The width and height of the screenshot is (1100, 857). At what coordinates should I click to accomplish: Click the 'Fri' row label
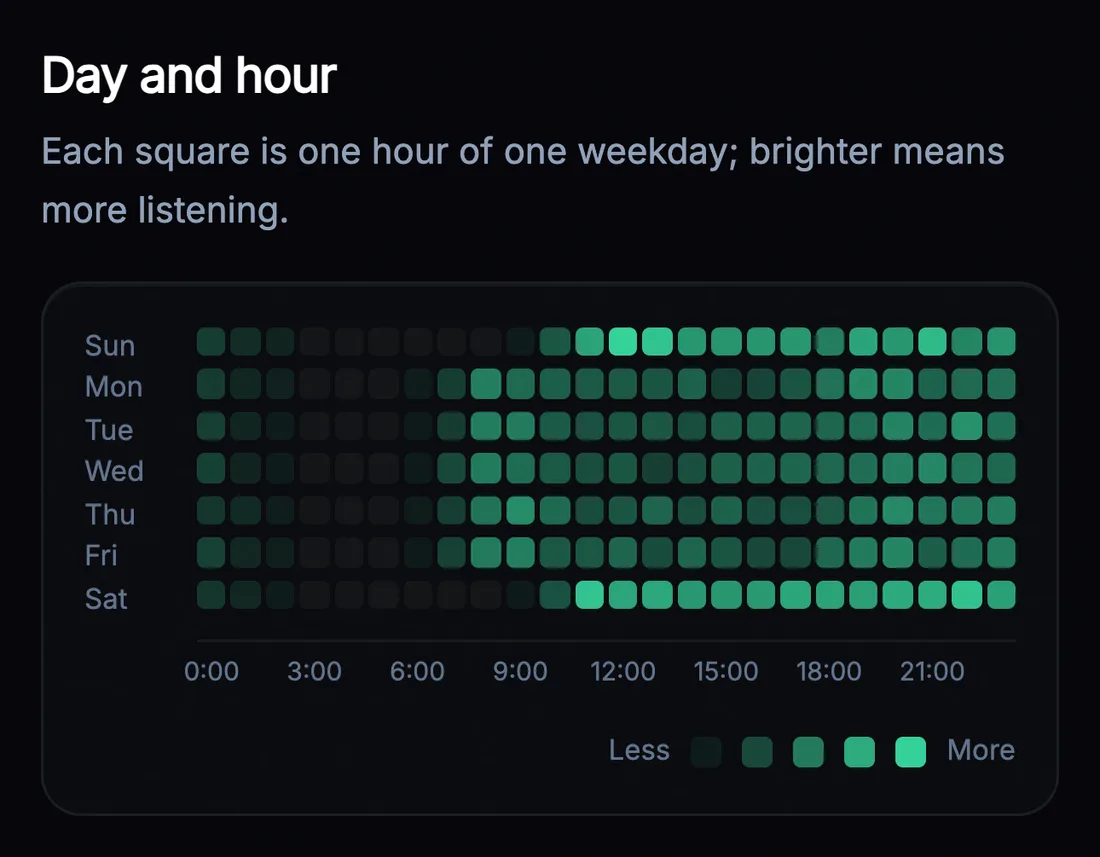[x=101, y=556]
